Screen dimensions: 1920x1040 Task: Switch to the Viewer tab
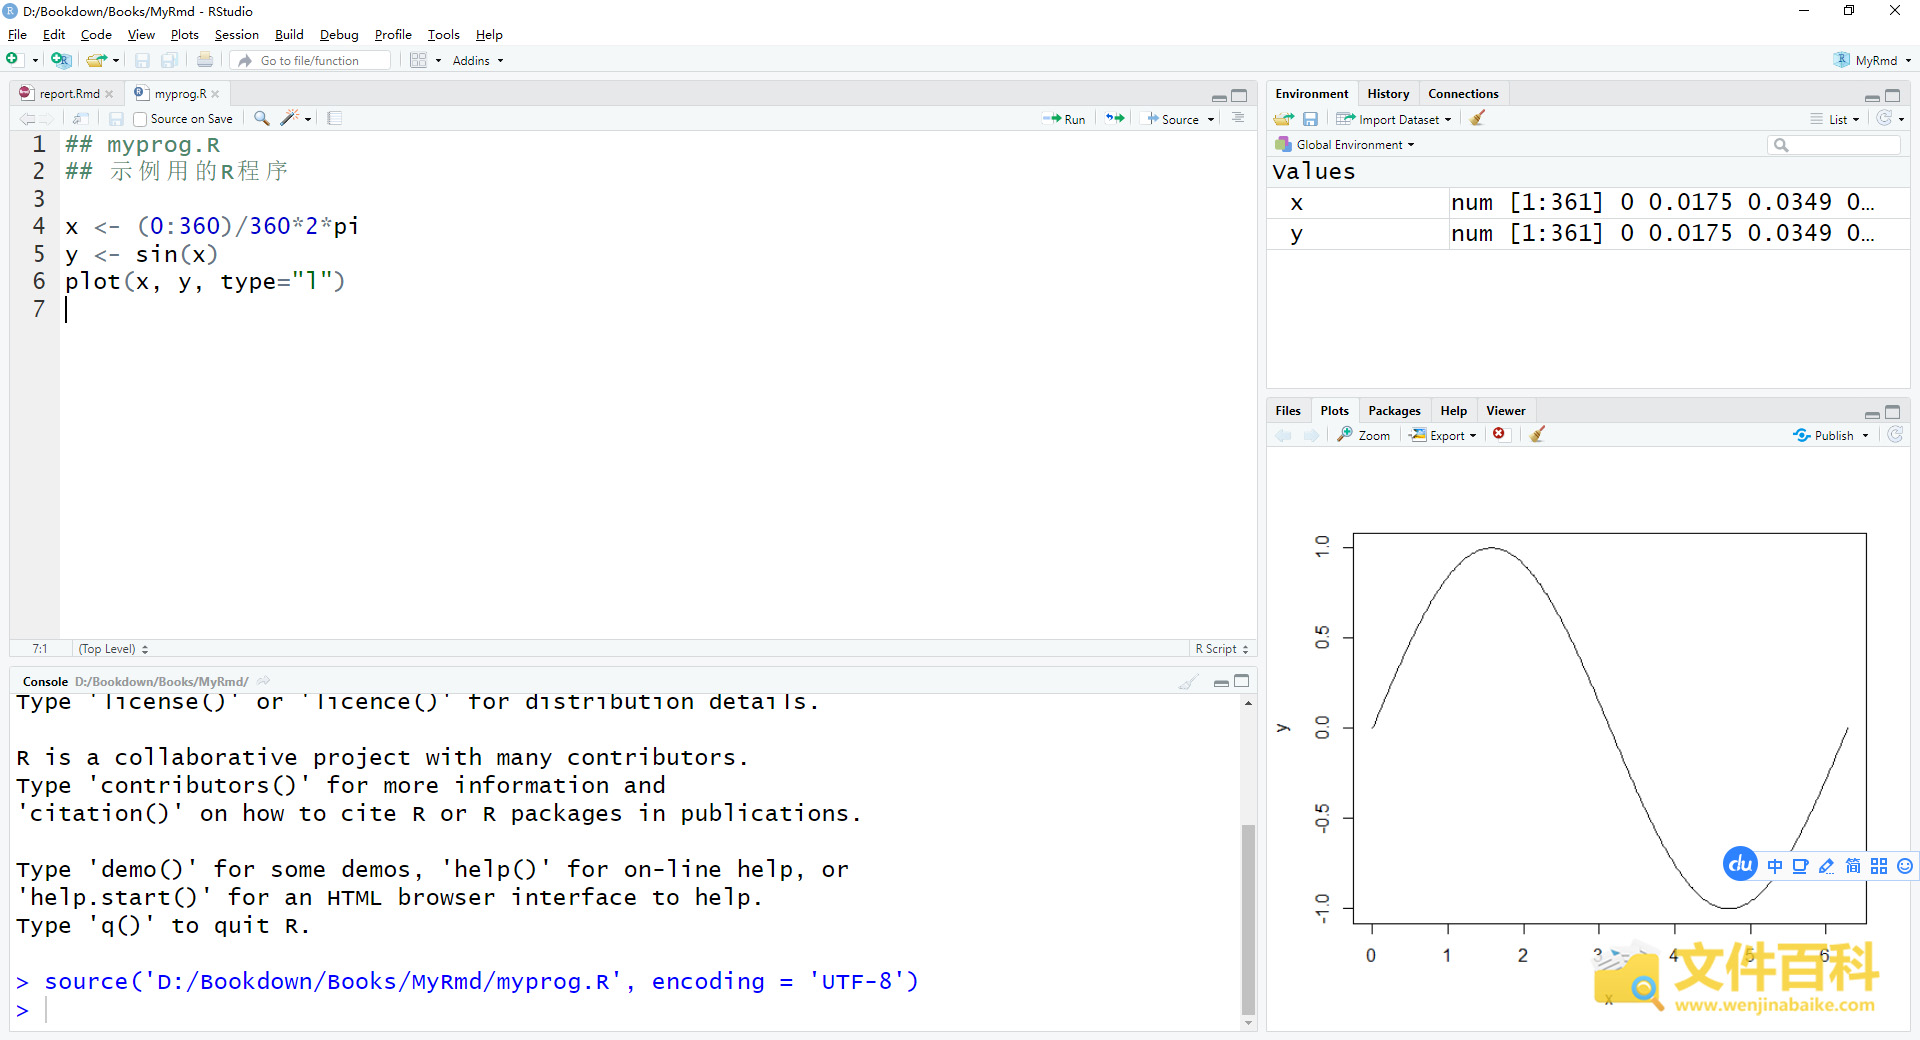point(1505,411)
